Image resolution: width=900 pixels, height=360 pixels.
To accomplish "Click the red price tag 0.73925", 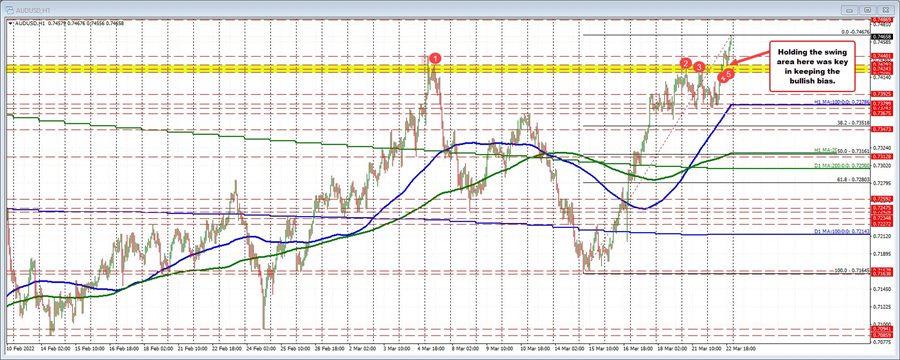I will tap(882, 93).
